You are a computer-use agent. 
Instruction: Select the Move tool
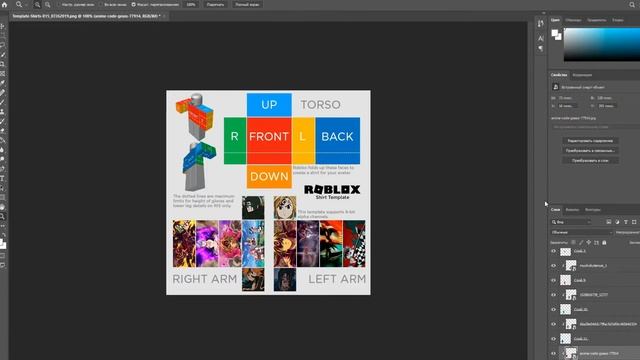click(3, 26)
